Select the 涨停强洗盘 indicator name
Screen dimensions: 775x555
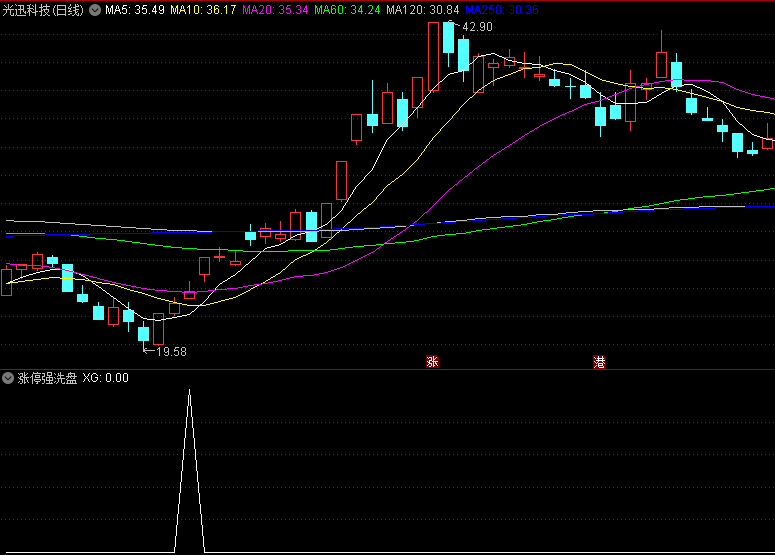[47, 379]
